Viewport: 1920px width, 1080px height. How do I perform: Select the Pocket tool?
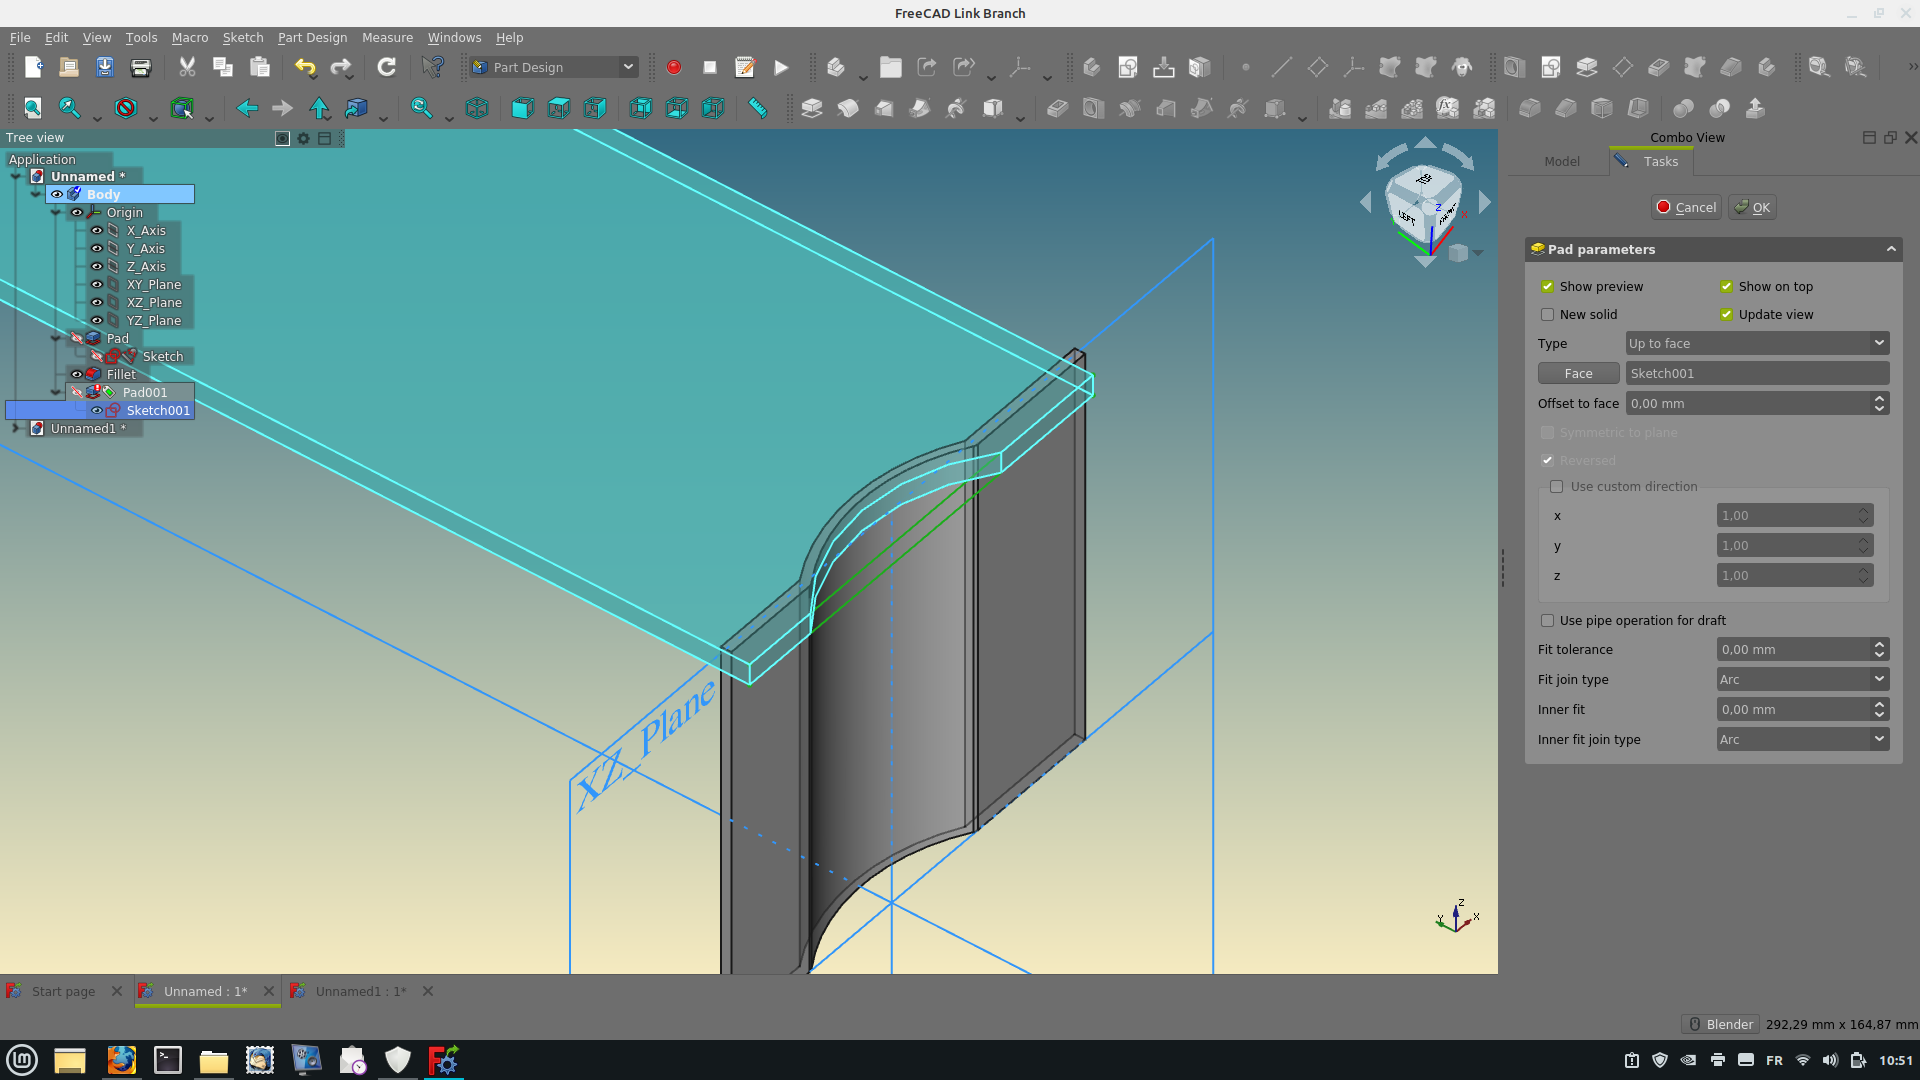coord(1059,108)
